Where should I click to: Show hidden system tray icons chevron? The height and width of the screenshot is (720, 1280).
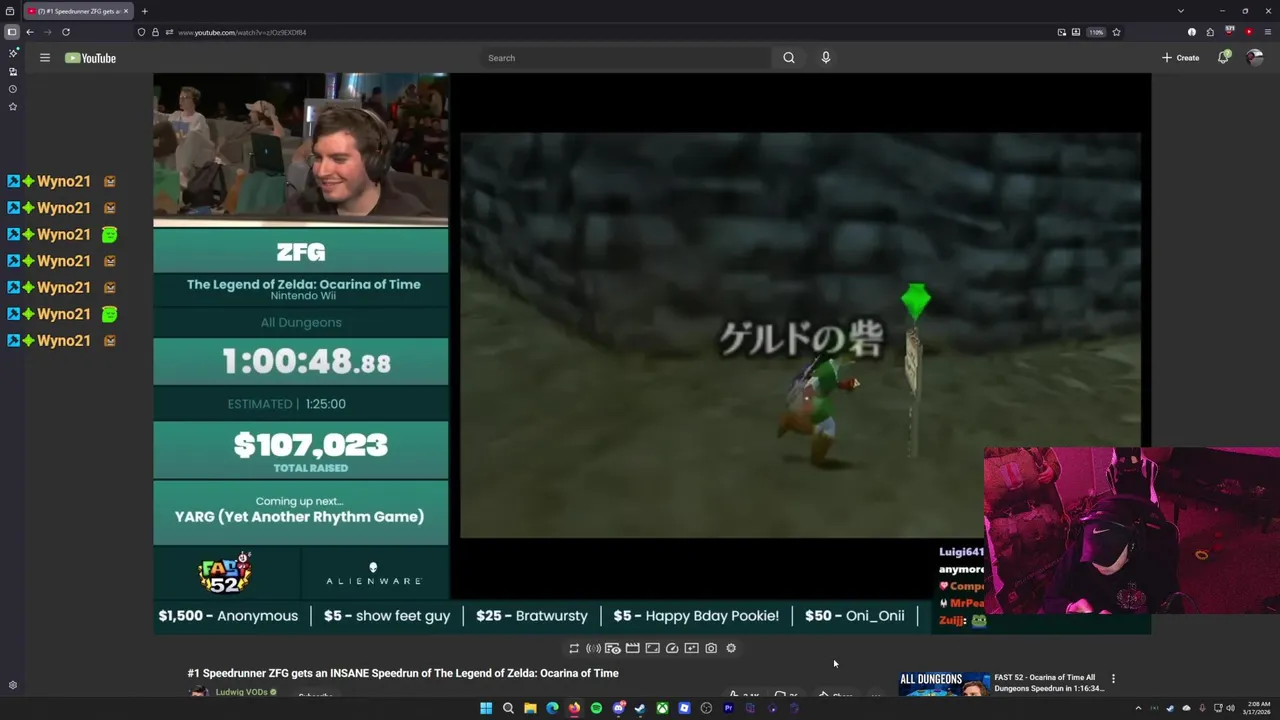coord(1138,708)
